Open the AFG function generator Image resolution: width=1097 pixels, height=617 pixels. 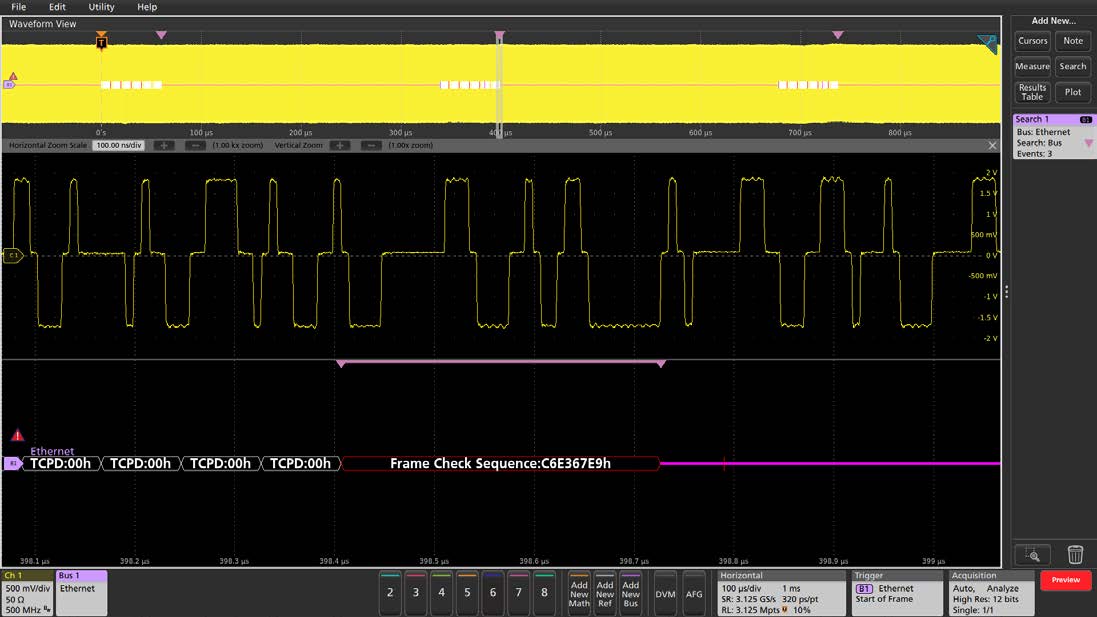(695, 593)
